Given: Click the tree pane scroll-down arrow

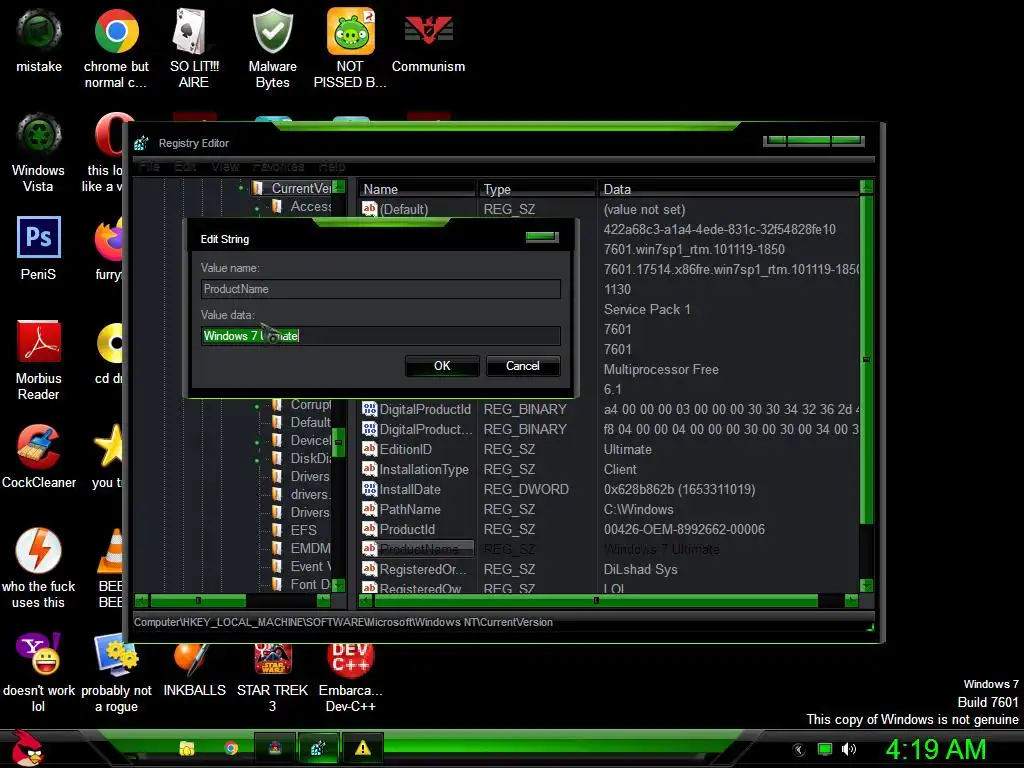Looking at the screenshot, I should (x=338, y=585).
